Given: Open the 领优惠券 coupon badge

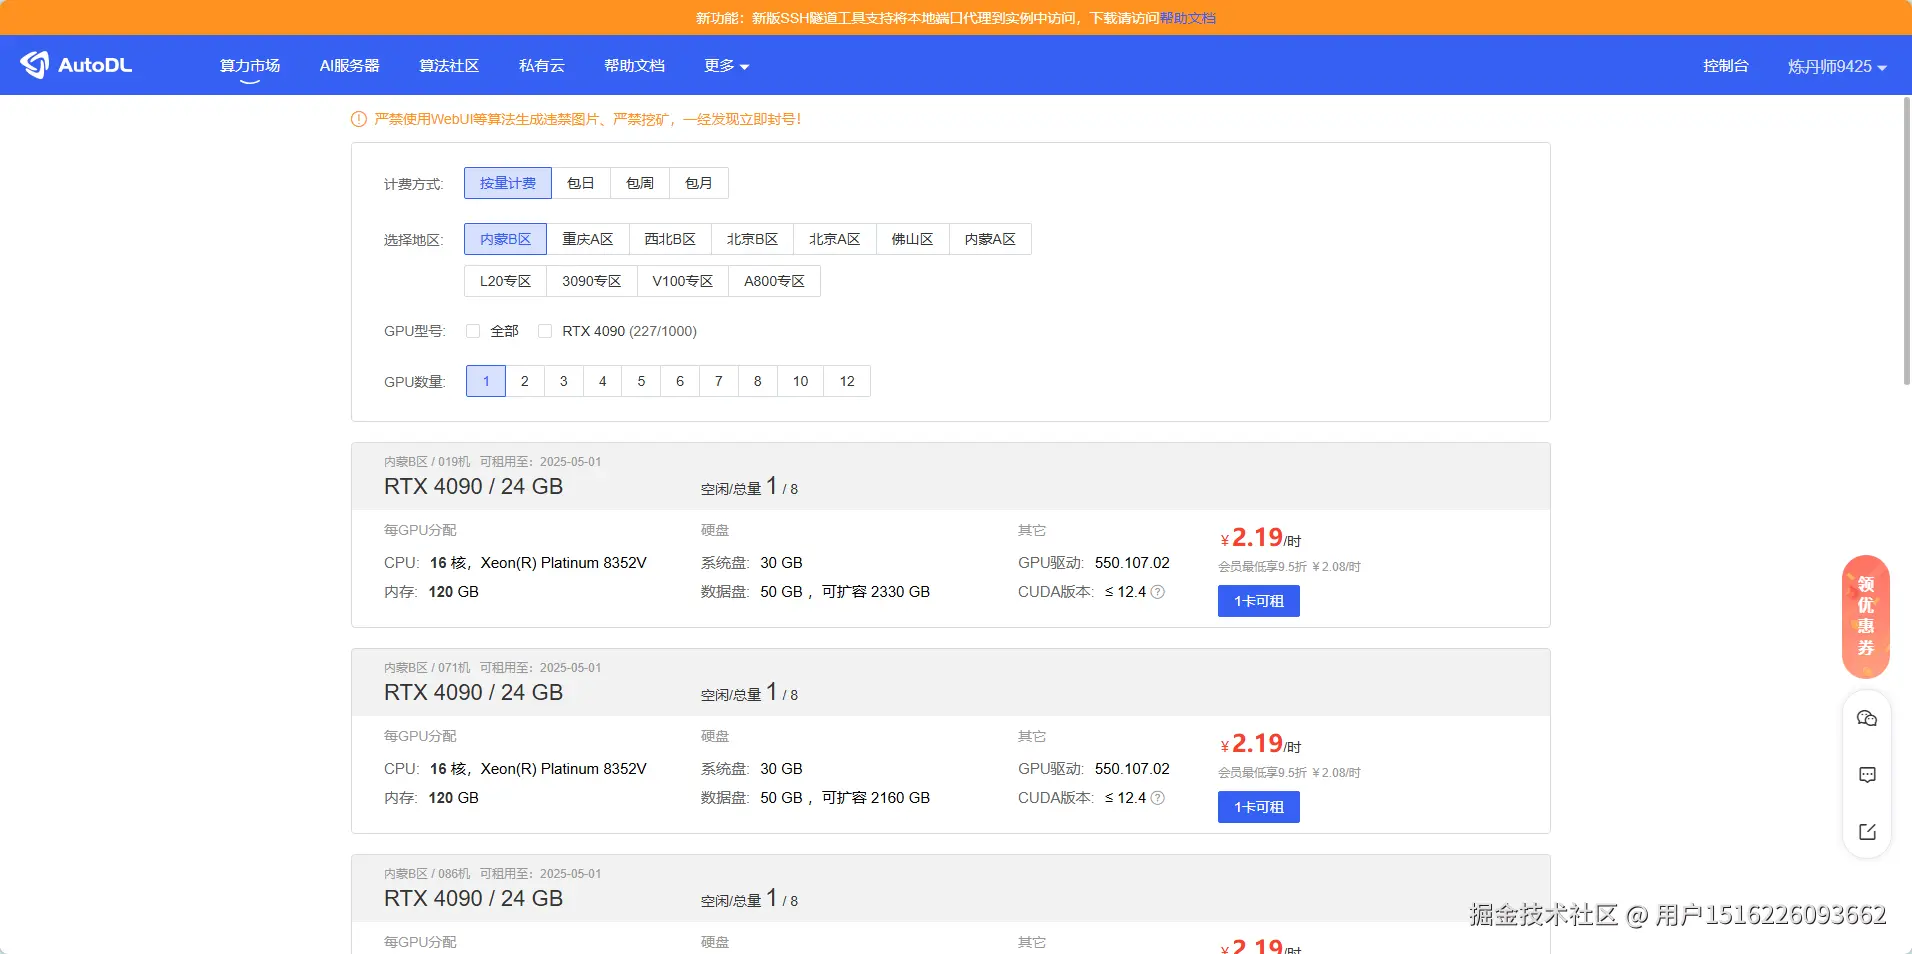Looking at the screenshot, I should click(x=1866, y=616).
